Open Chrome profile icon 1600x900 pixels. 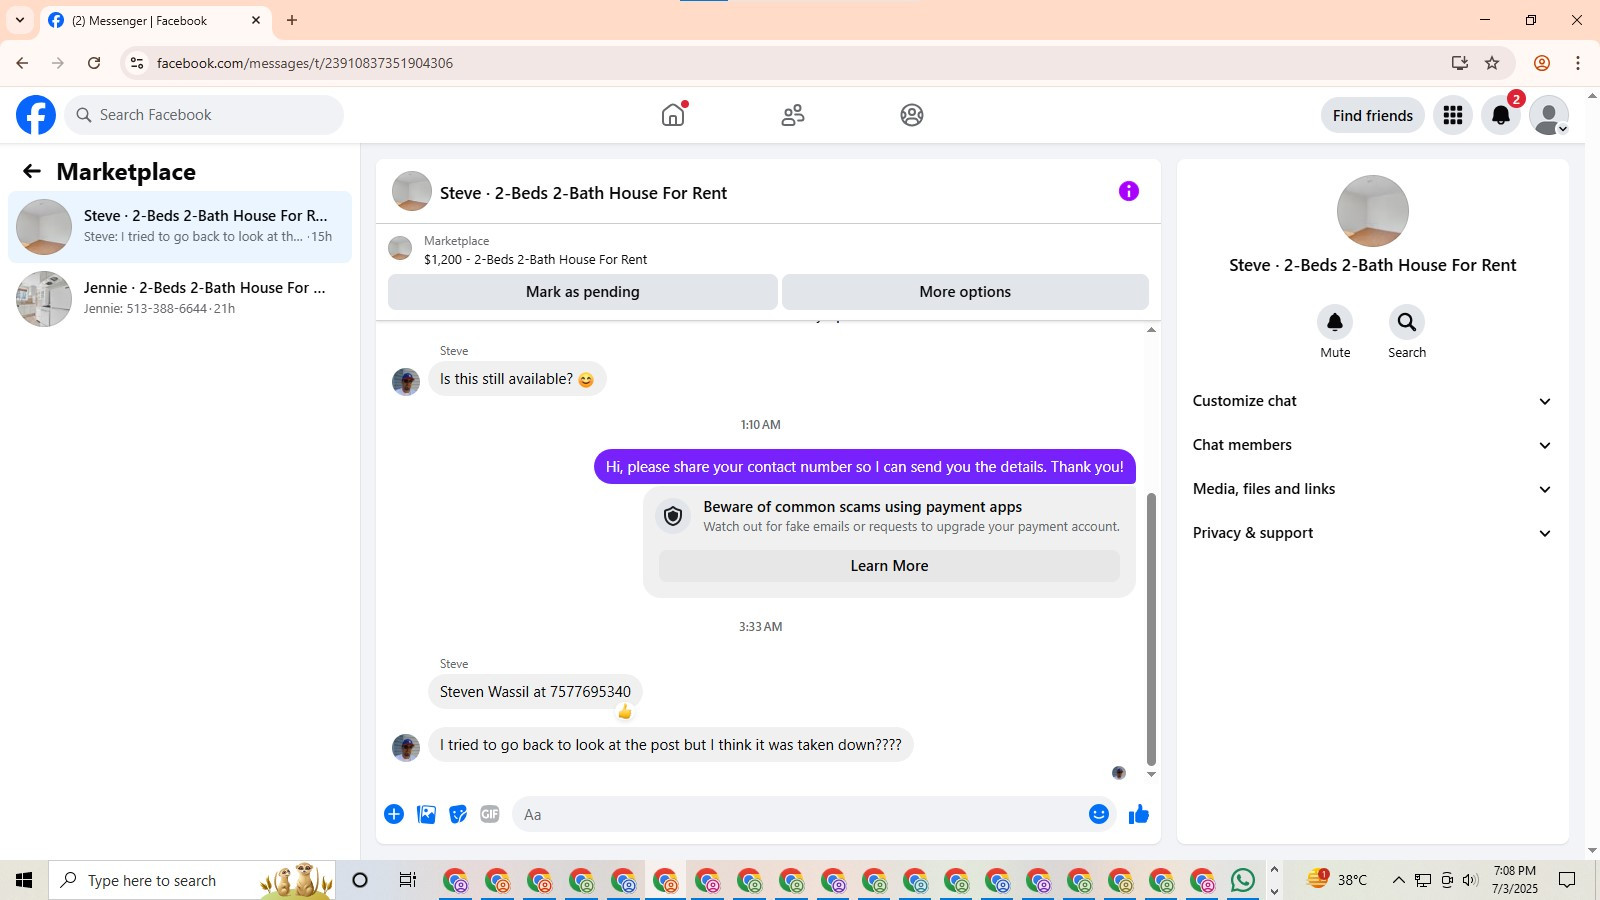coord(1542,63)
